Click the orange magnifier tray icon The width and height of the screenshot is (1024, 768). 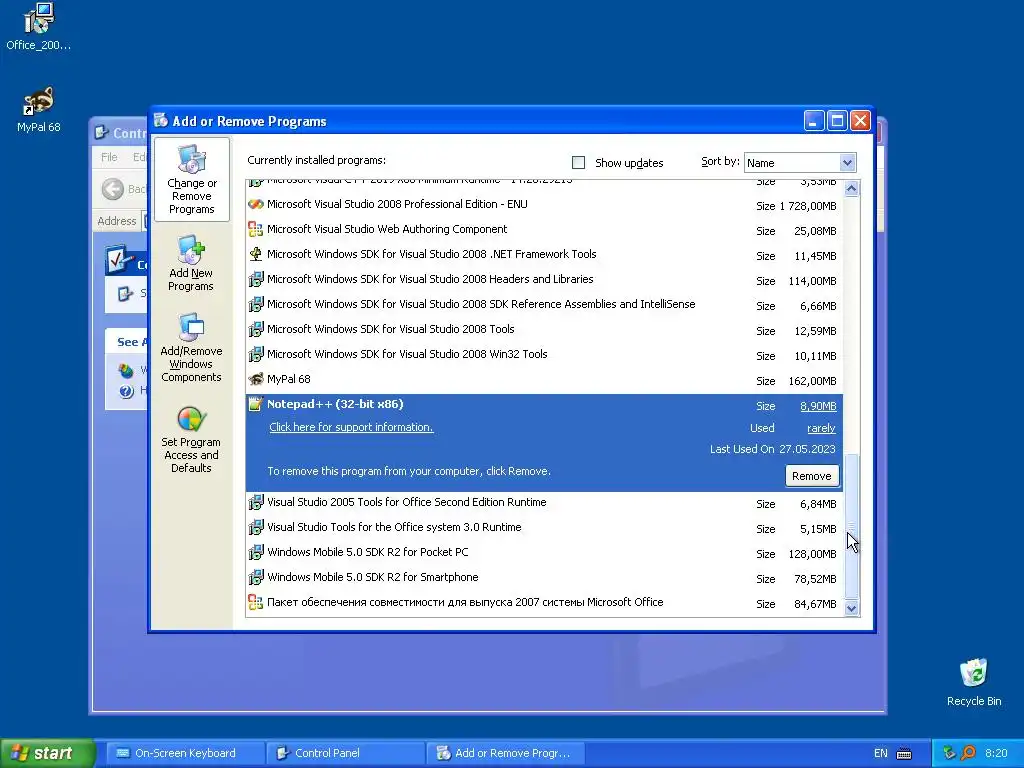point(968,753)
